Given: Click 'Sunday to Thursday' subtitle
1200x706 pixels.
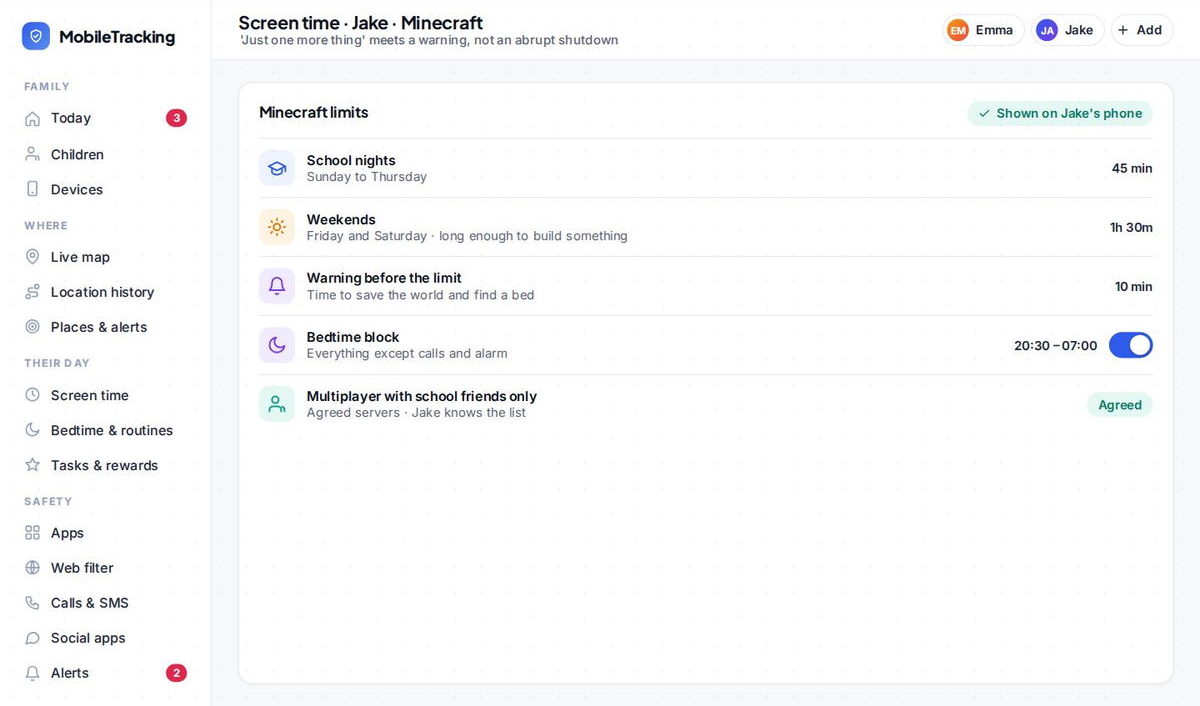Looking at the screenshot, I should [367, 177].
